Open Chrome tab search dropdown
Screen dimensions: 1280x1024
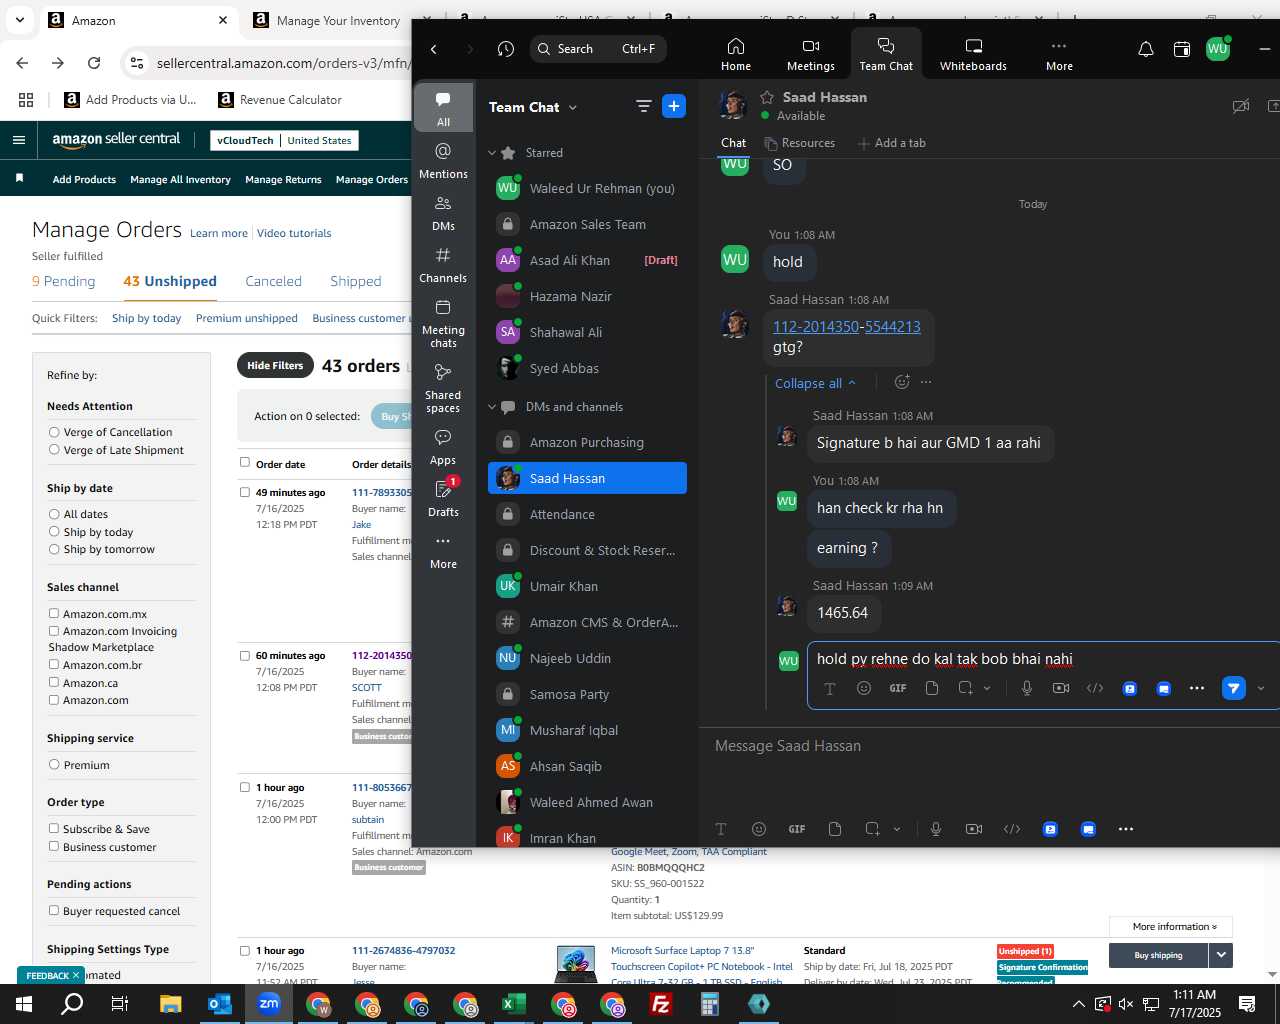coord(20,20)
